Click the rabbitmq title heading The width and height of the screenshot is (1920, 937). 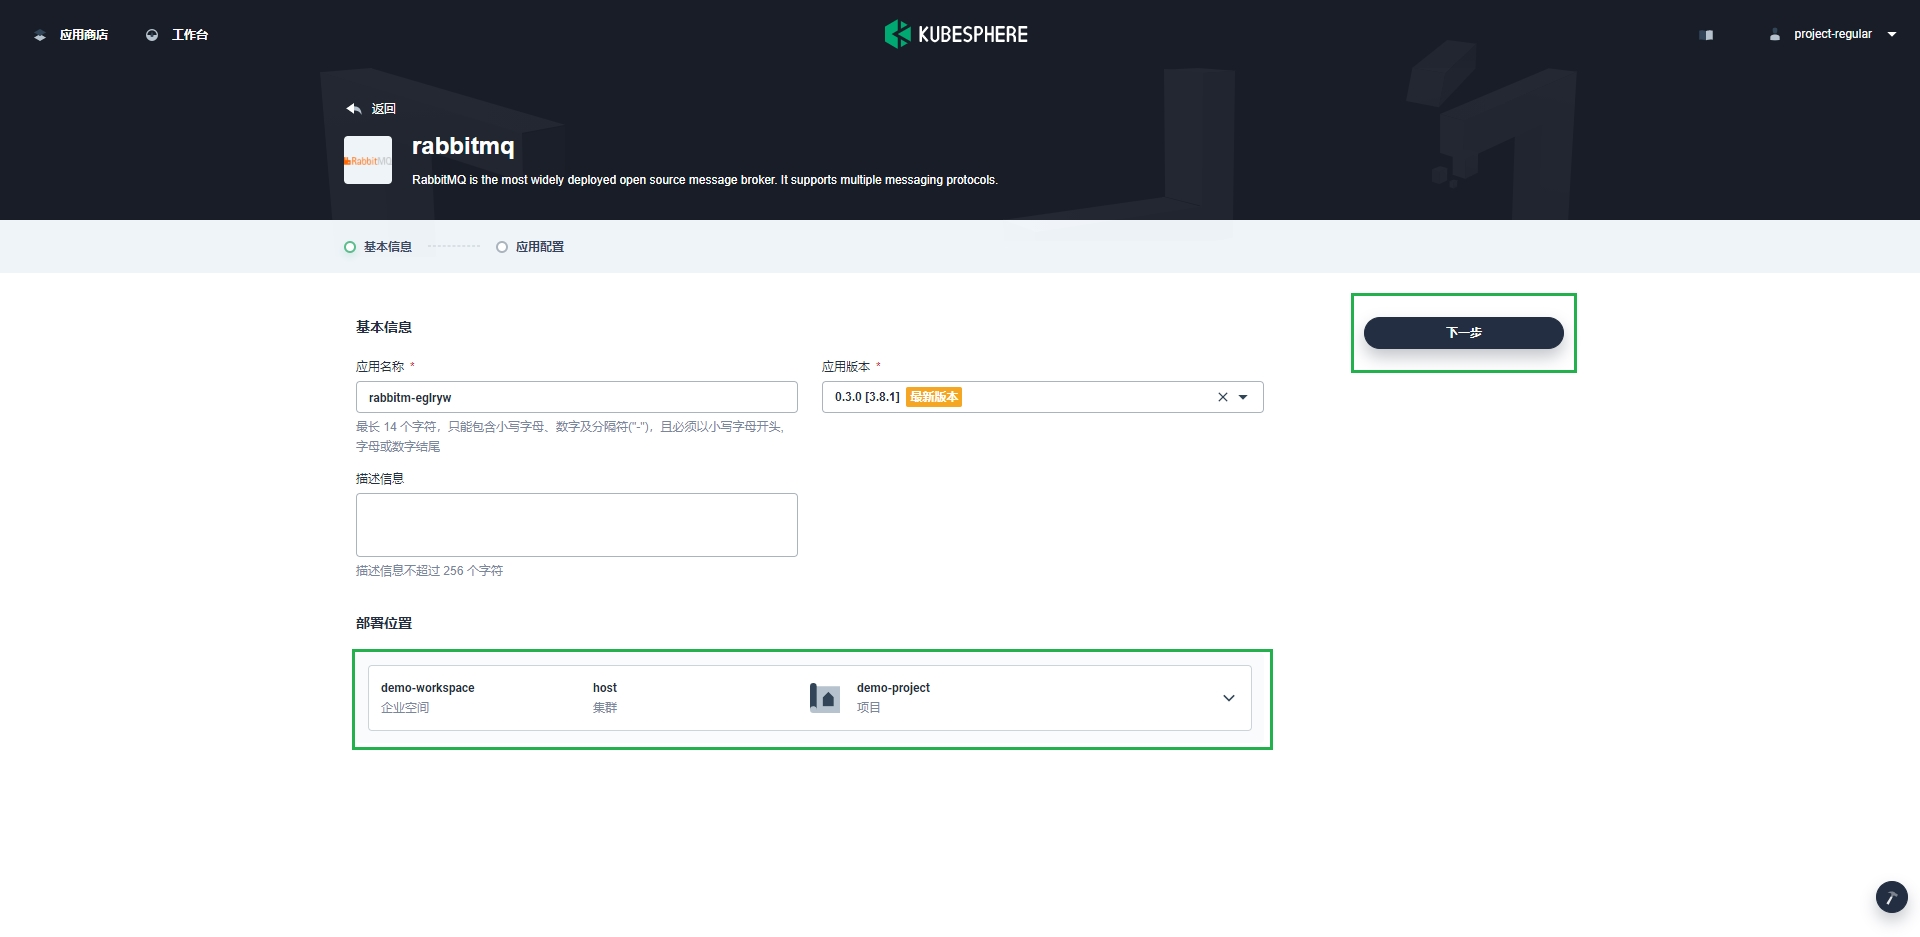(x=463, y=146)
